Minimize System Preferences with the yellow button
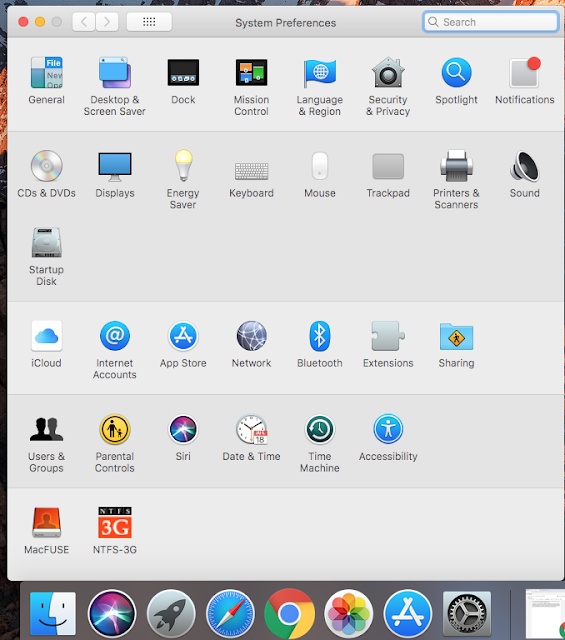 click(40, 22)
